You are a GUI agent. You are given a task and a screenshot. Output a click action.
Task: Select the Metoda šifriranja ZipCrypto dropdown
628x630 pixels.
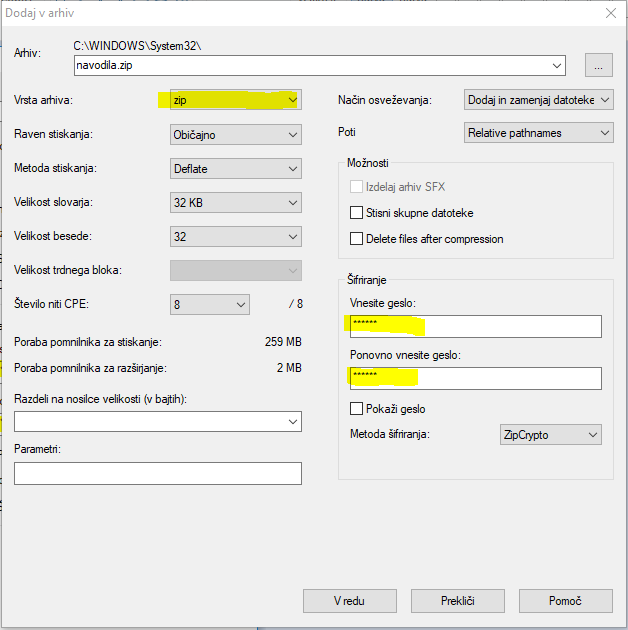(550, 435)
